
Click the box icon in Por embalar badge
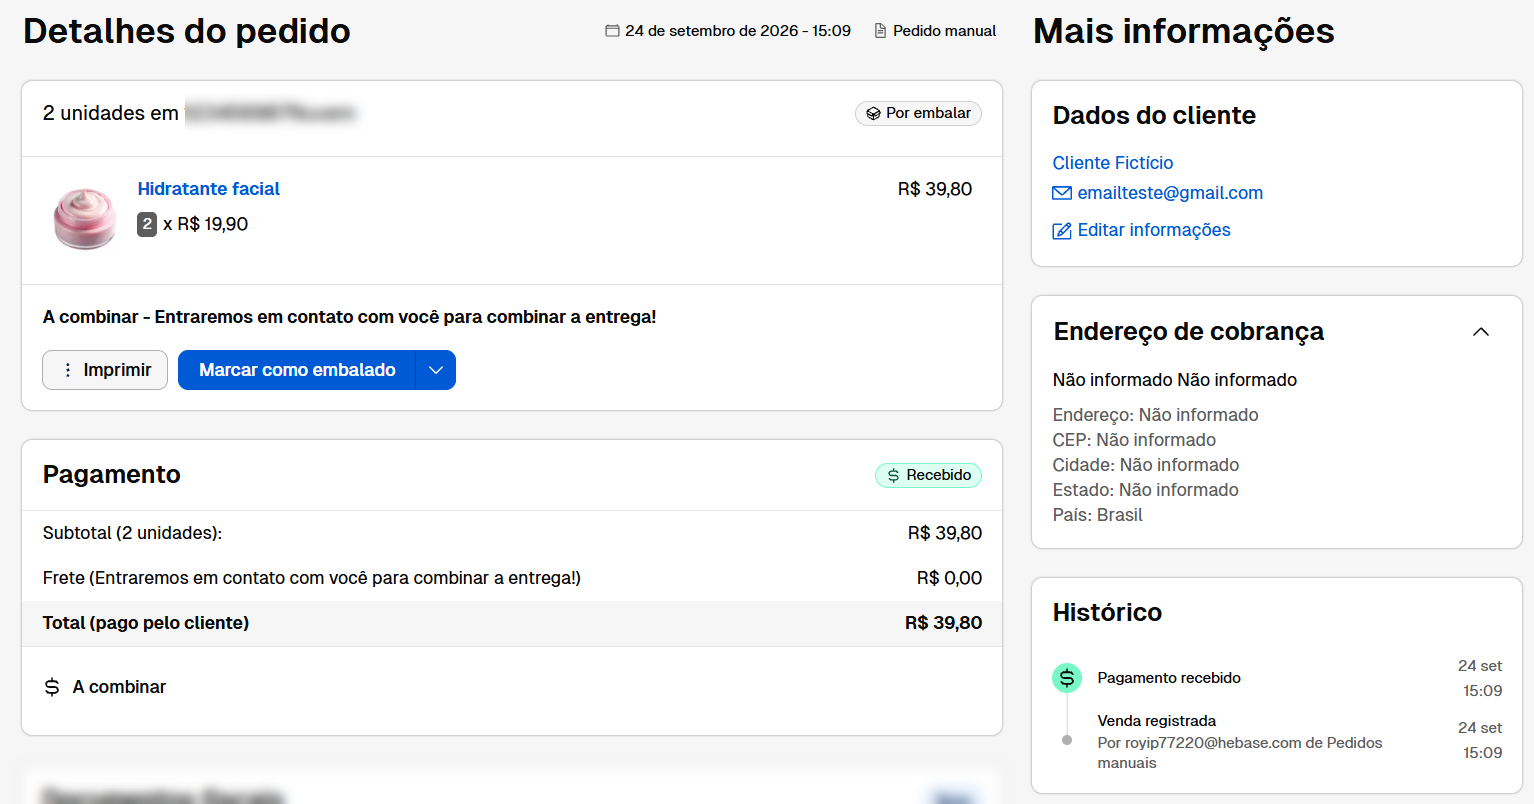click(873, 114)
